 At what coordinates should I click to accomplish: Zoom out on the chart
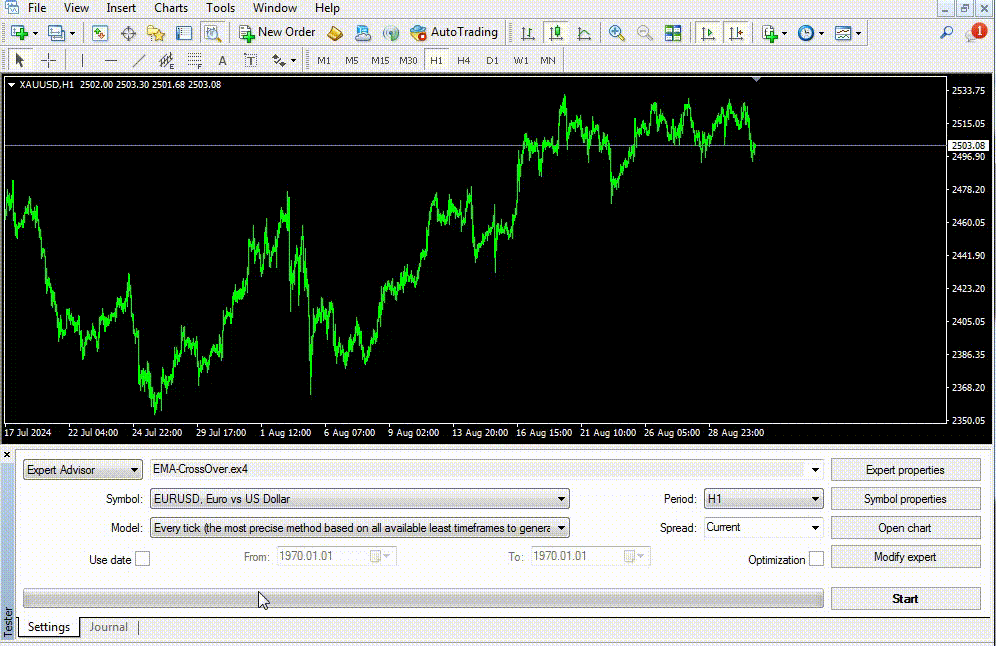[x=645, y=33]
